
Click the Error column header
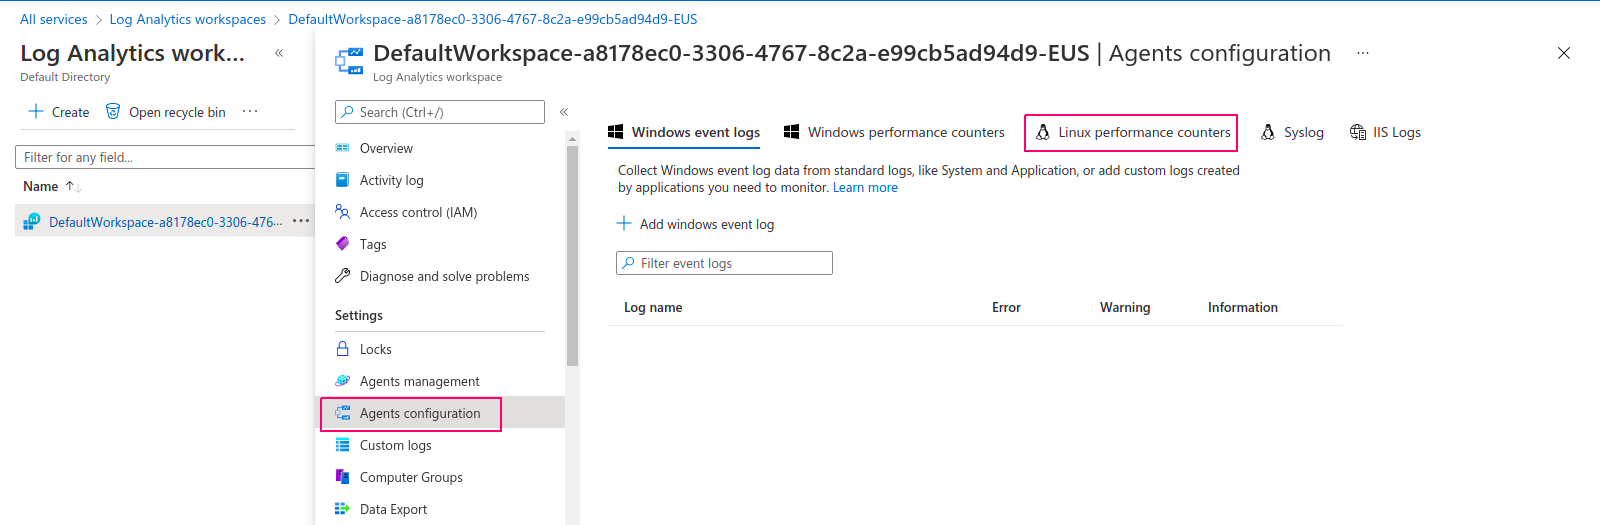click(1006, 307)
